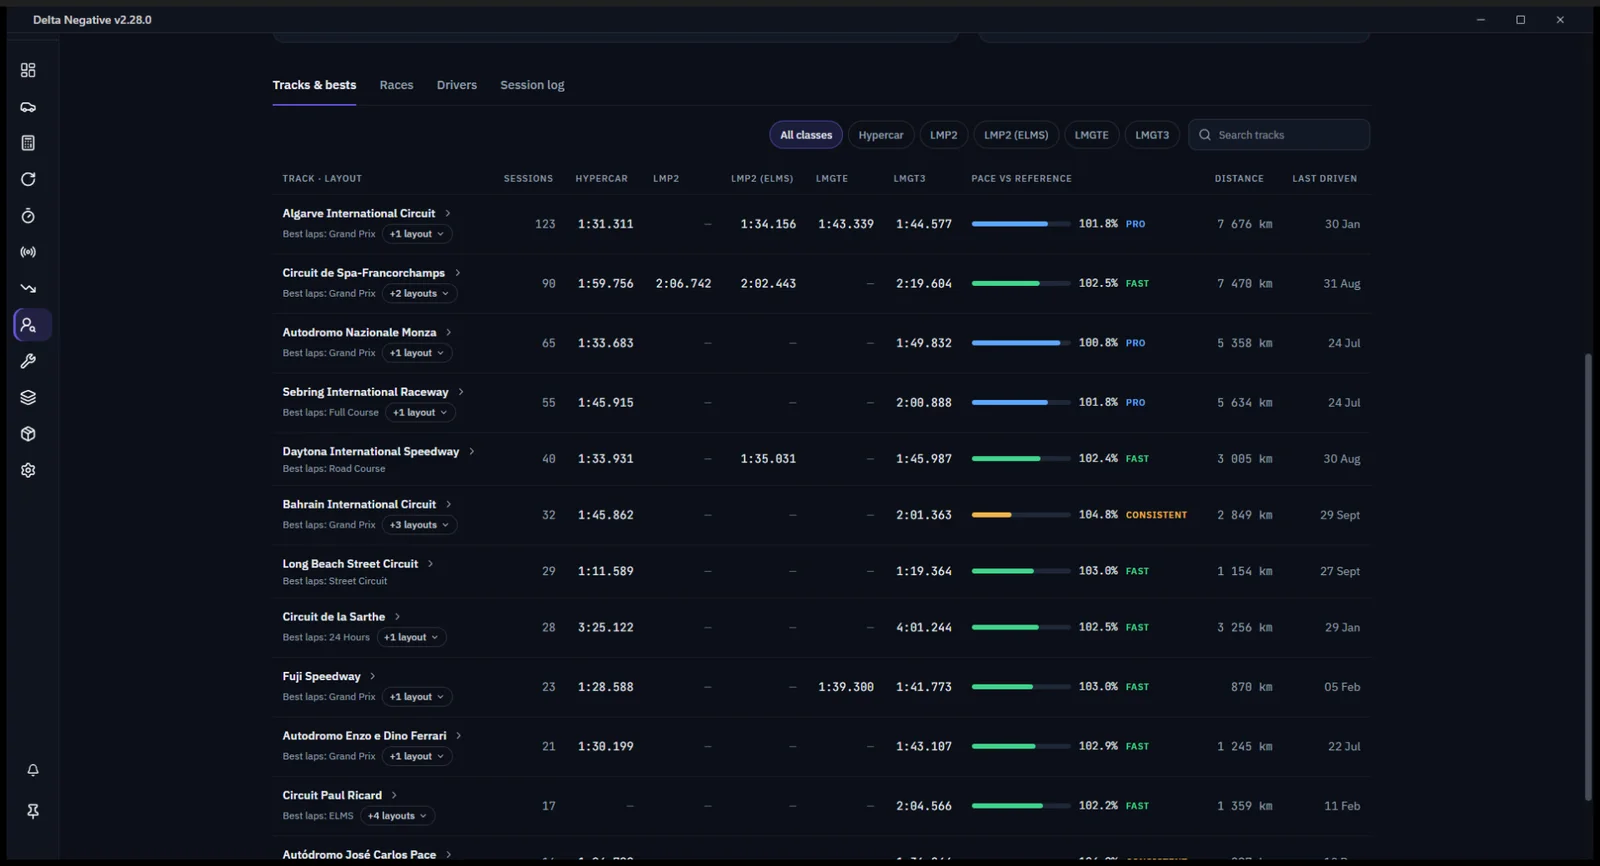Open the downward trend sidebar icon
This screenshot has height=866, width=1600.
click(28, 288)
